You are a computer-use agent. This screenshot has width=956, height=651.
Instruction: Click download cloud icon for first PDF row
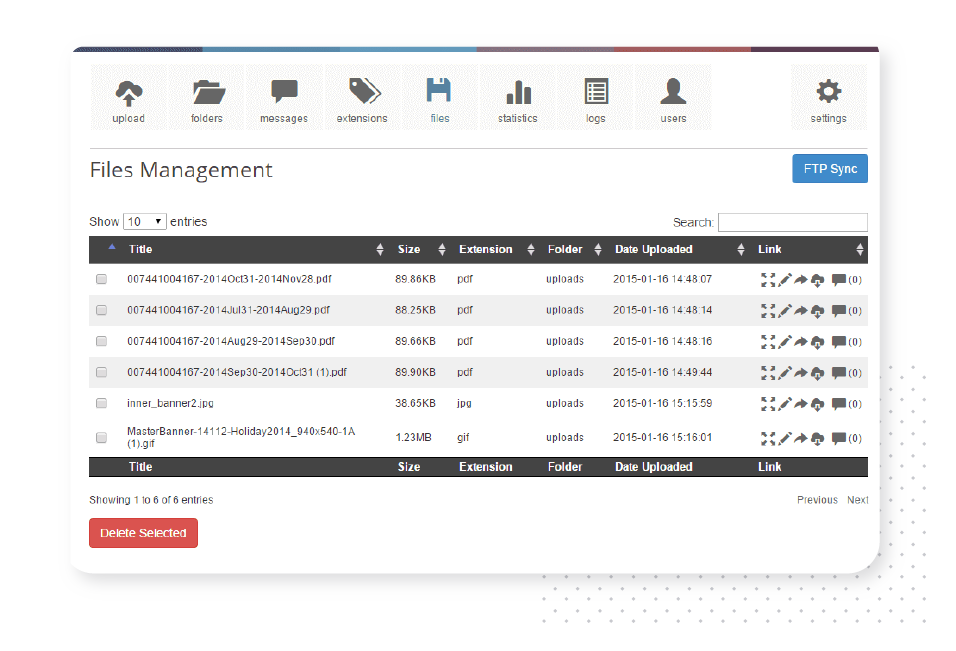click(817, 280)
